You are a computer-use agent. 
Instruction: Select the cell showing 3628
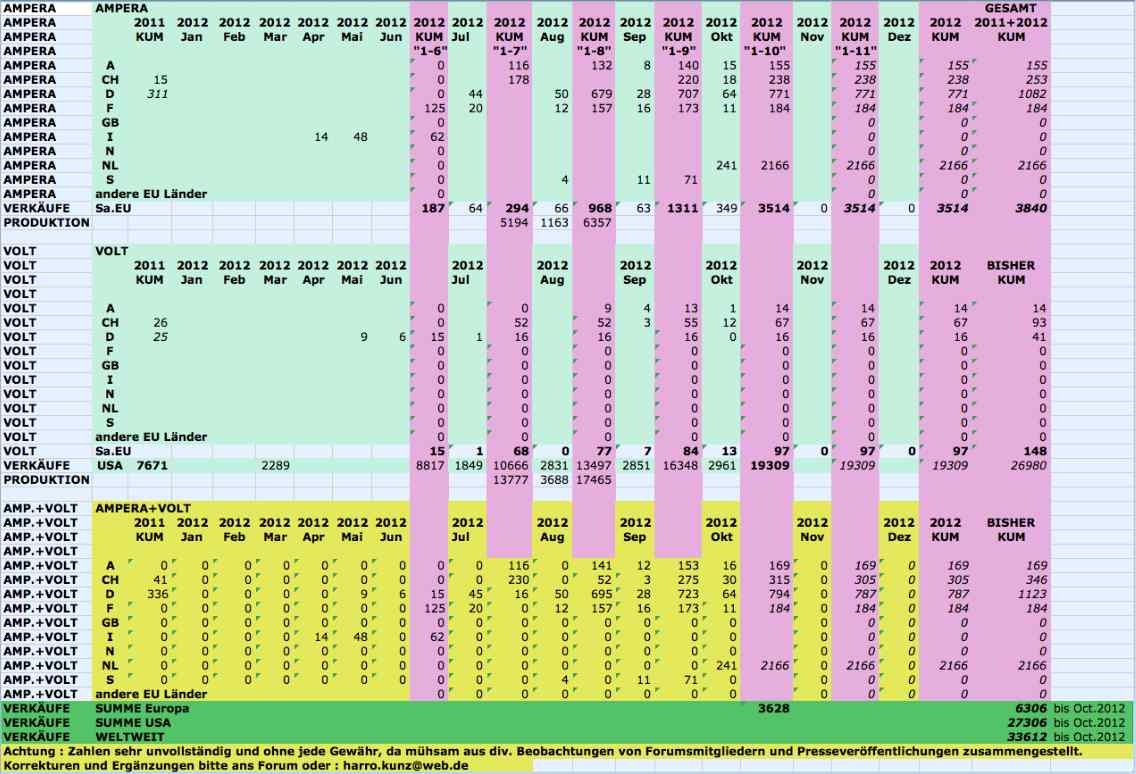tap(767, 708)
